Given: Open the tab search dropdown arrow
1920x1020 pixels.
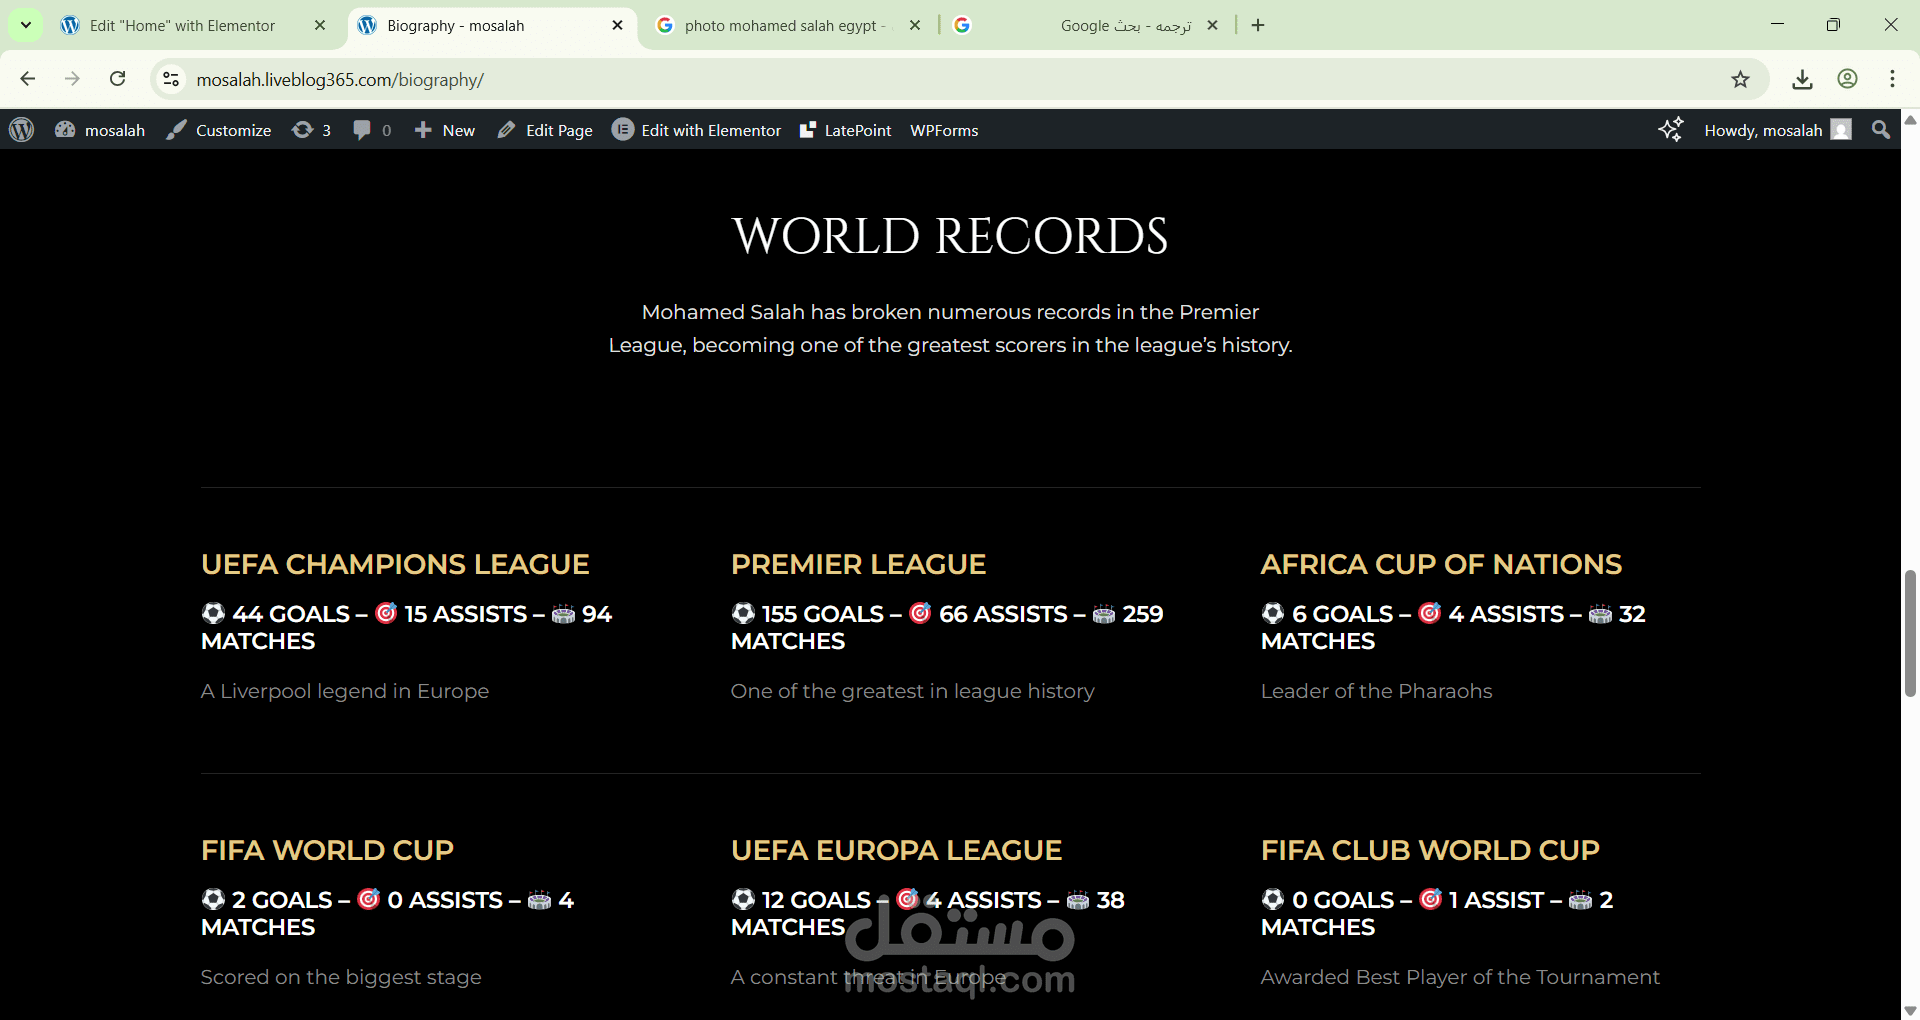Looking at the screenshot, I should click(26, 25).
